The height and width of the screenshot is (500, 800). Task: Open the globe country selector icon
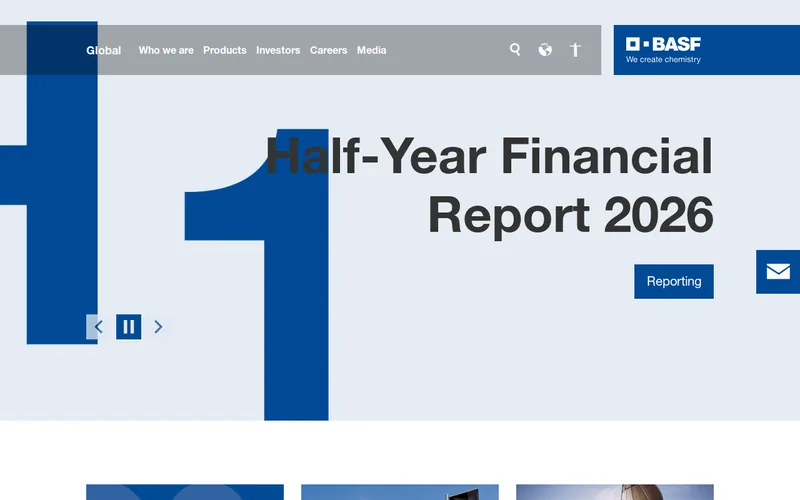click(x=545, y=49)
